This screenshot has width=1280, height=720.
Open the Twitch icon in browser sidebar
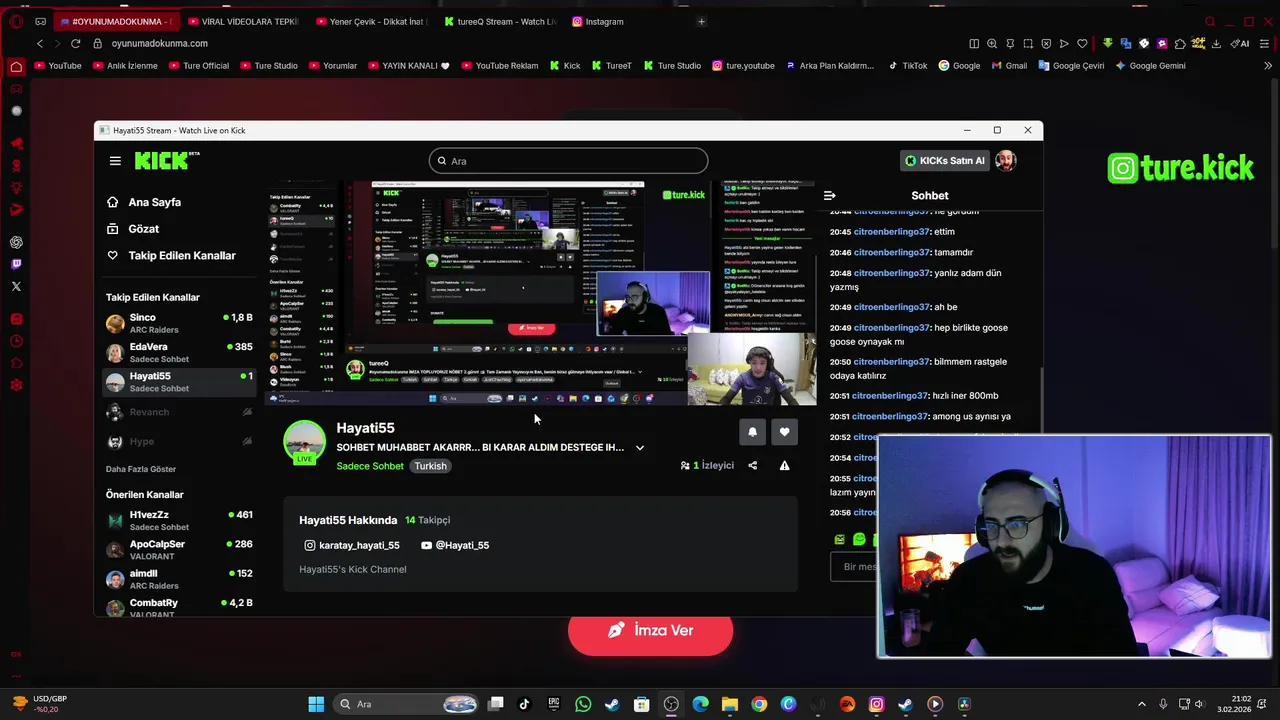16,264
